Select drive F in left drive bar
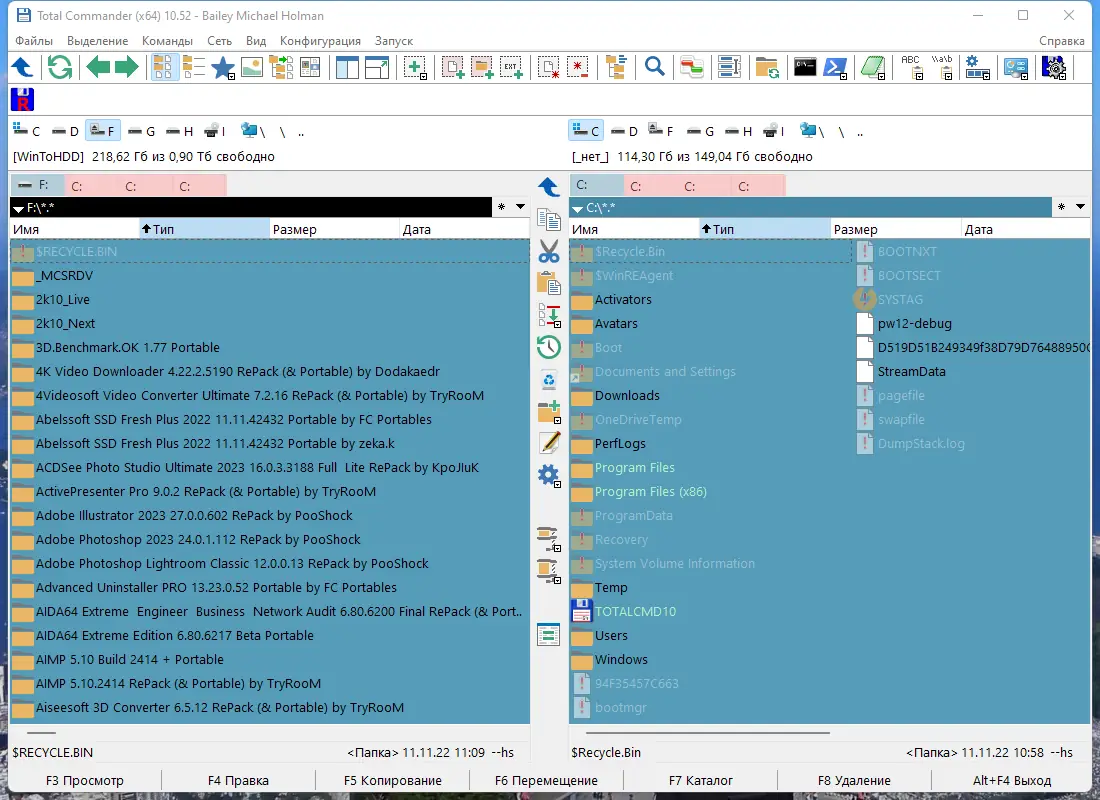 pyautogui.click(x=102, y=131)
